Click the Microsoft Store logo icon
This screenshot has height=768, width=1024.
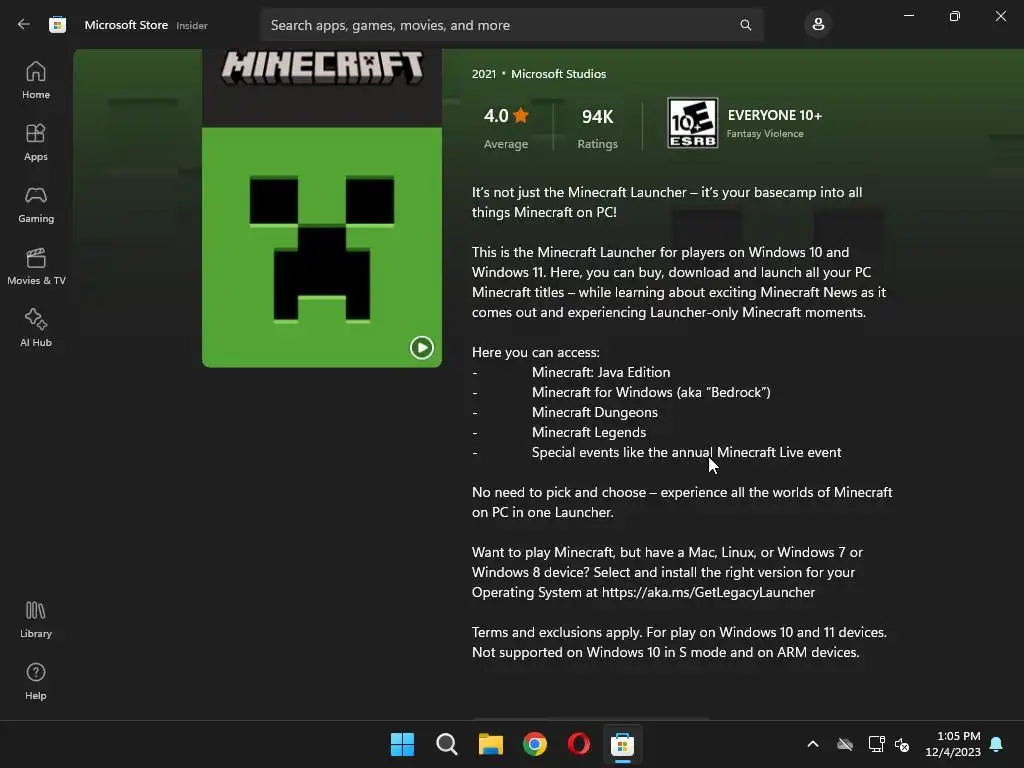[x=57, y=25]
